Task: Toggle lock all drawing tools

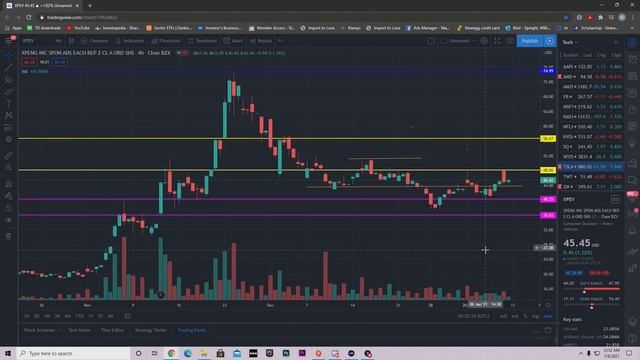Action: pyautogui.click(x=9, y=208)
